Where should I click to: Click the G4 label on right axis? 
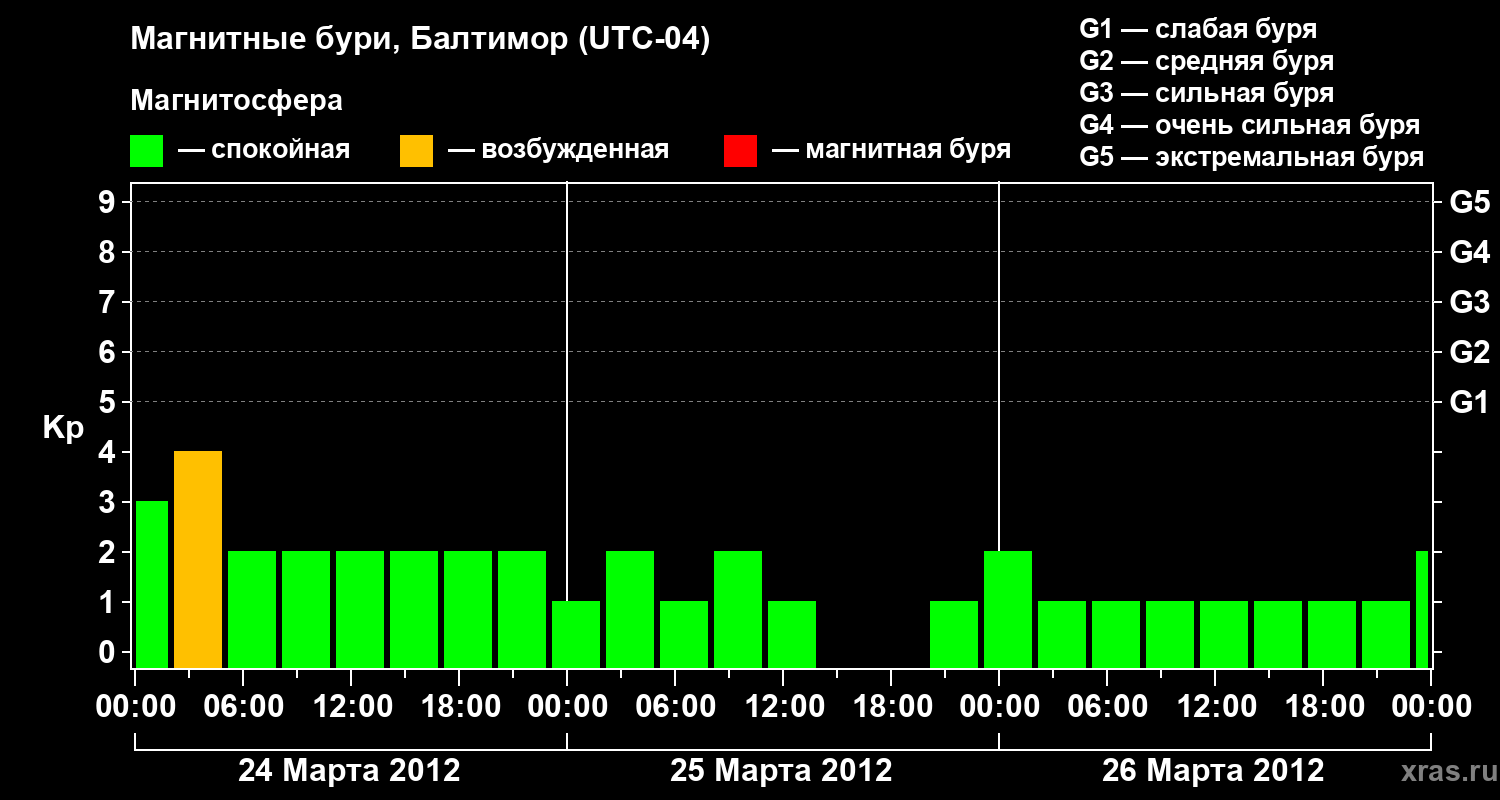click(x=1470, y=252)
